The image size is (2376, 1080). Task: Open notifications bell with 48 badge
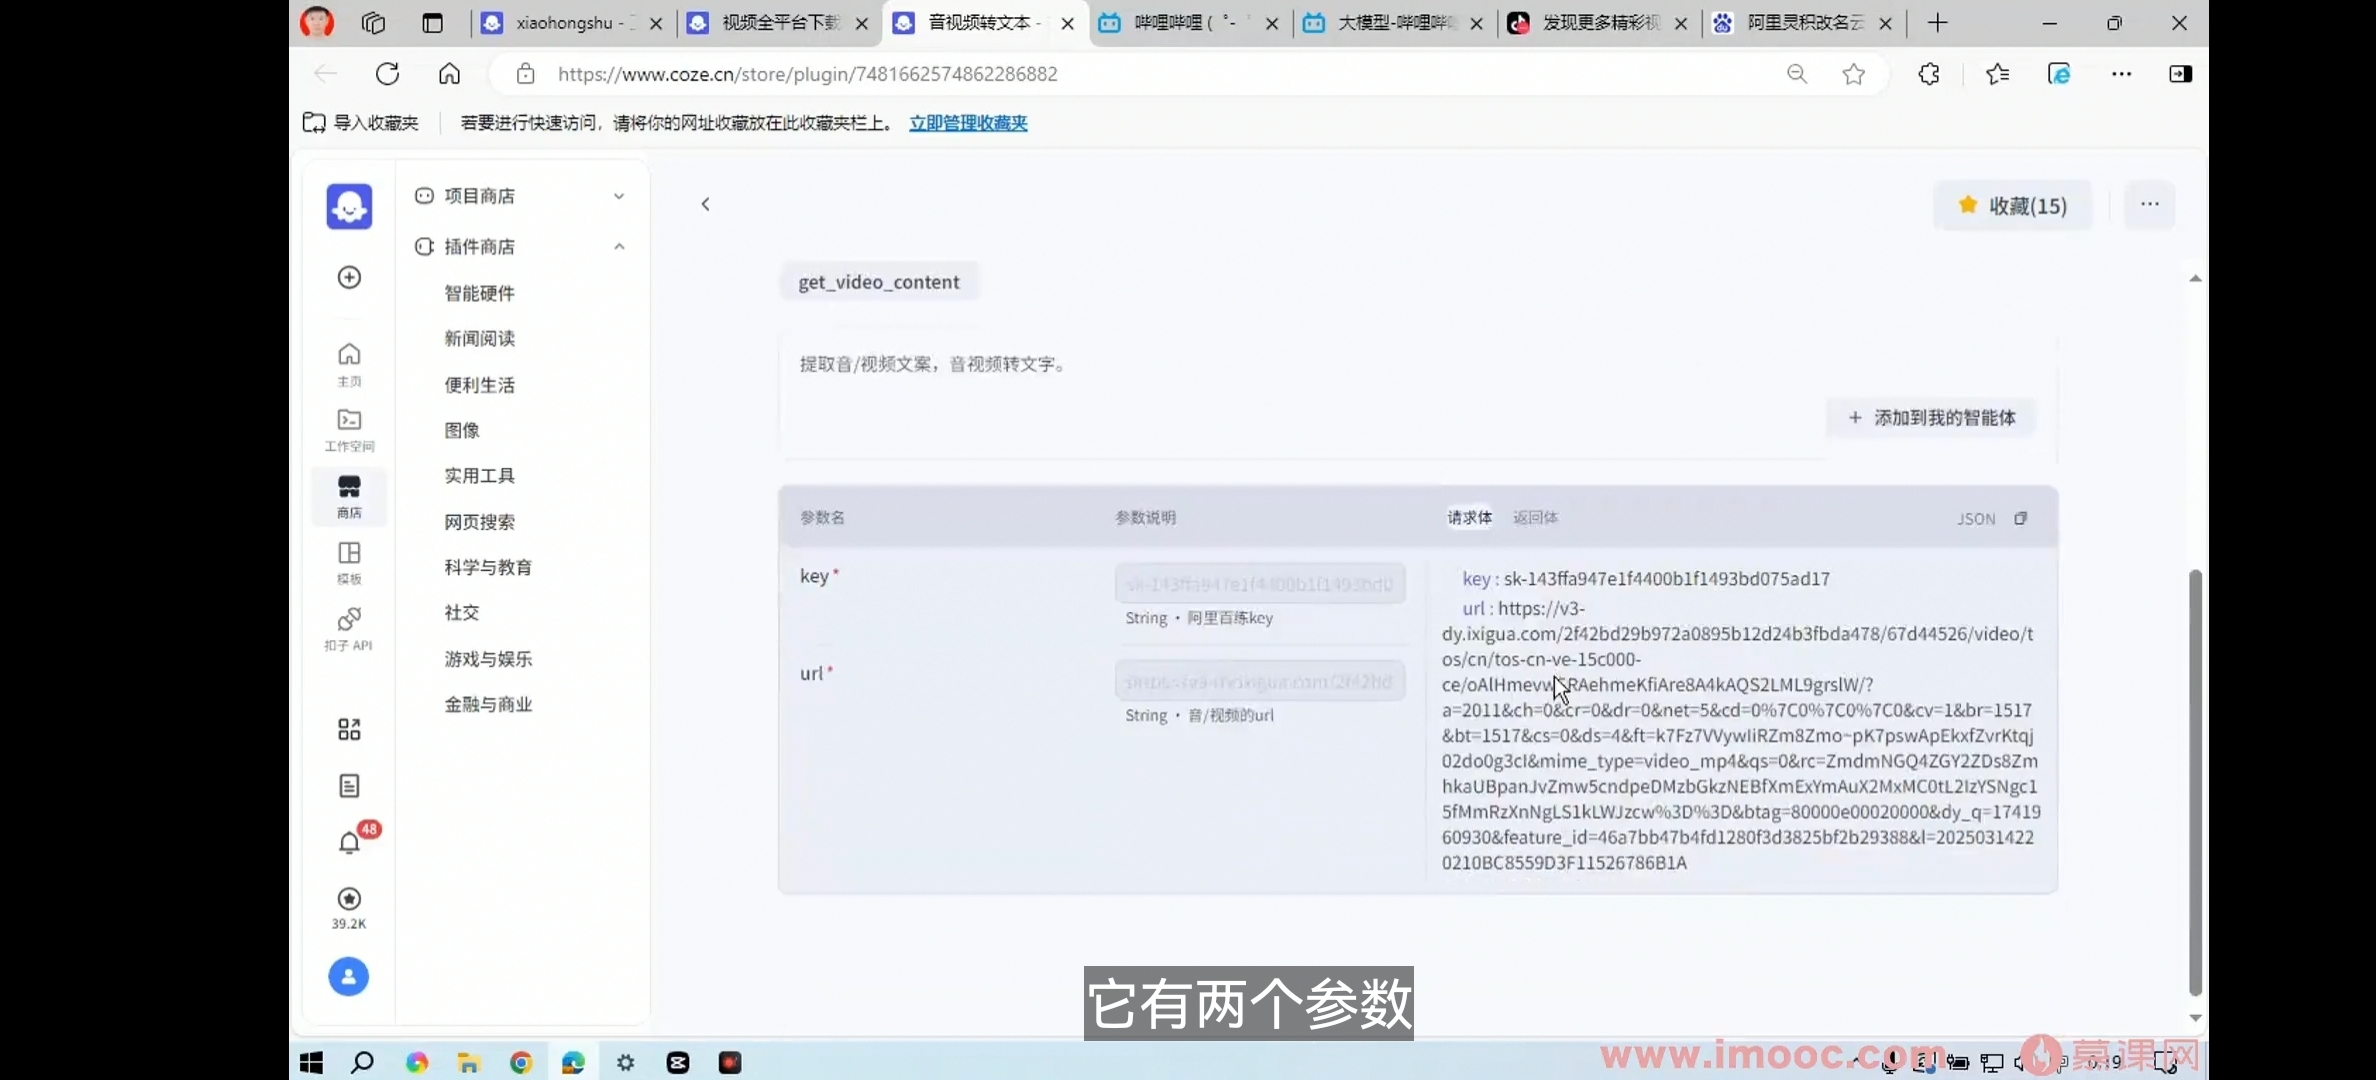(x=349, y=842)
